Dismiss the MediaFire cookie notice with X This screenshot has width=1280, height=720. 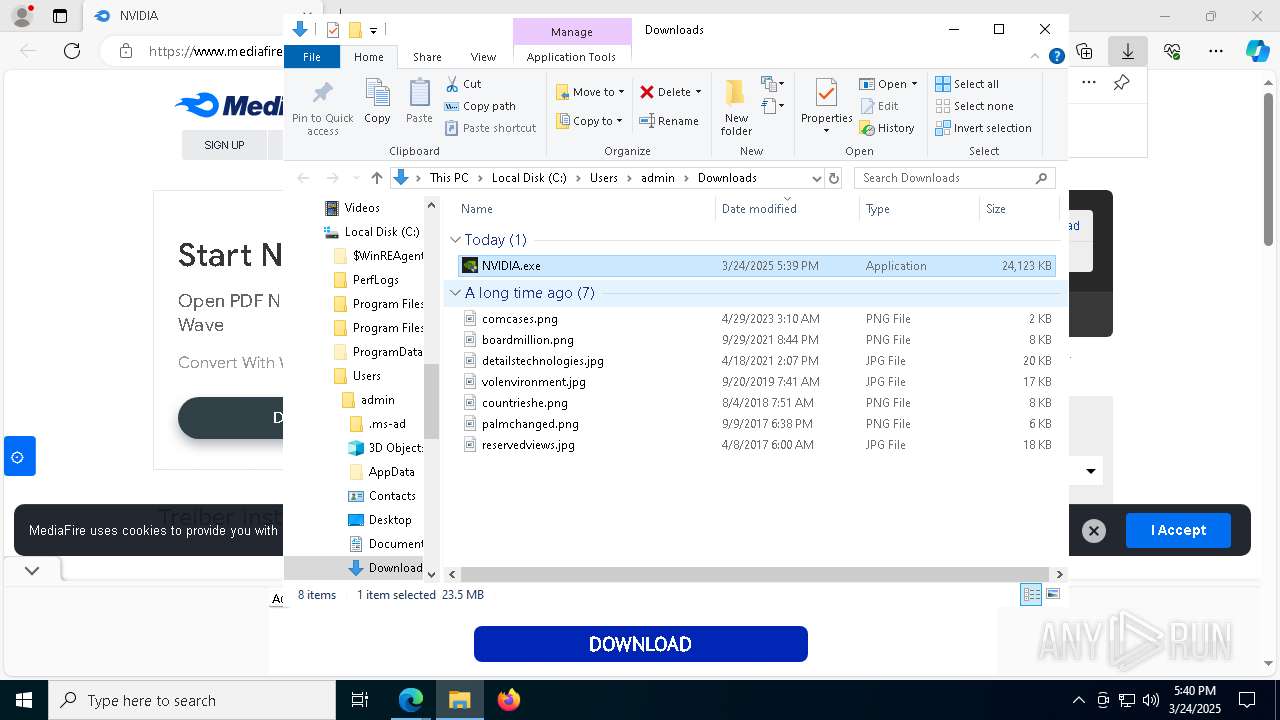pos(1094,531)
